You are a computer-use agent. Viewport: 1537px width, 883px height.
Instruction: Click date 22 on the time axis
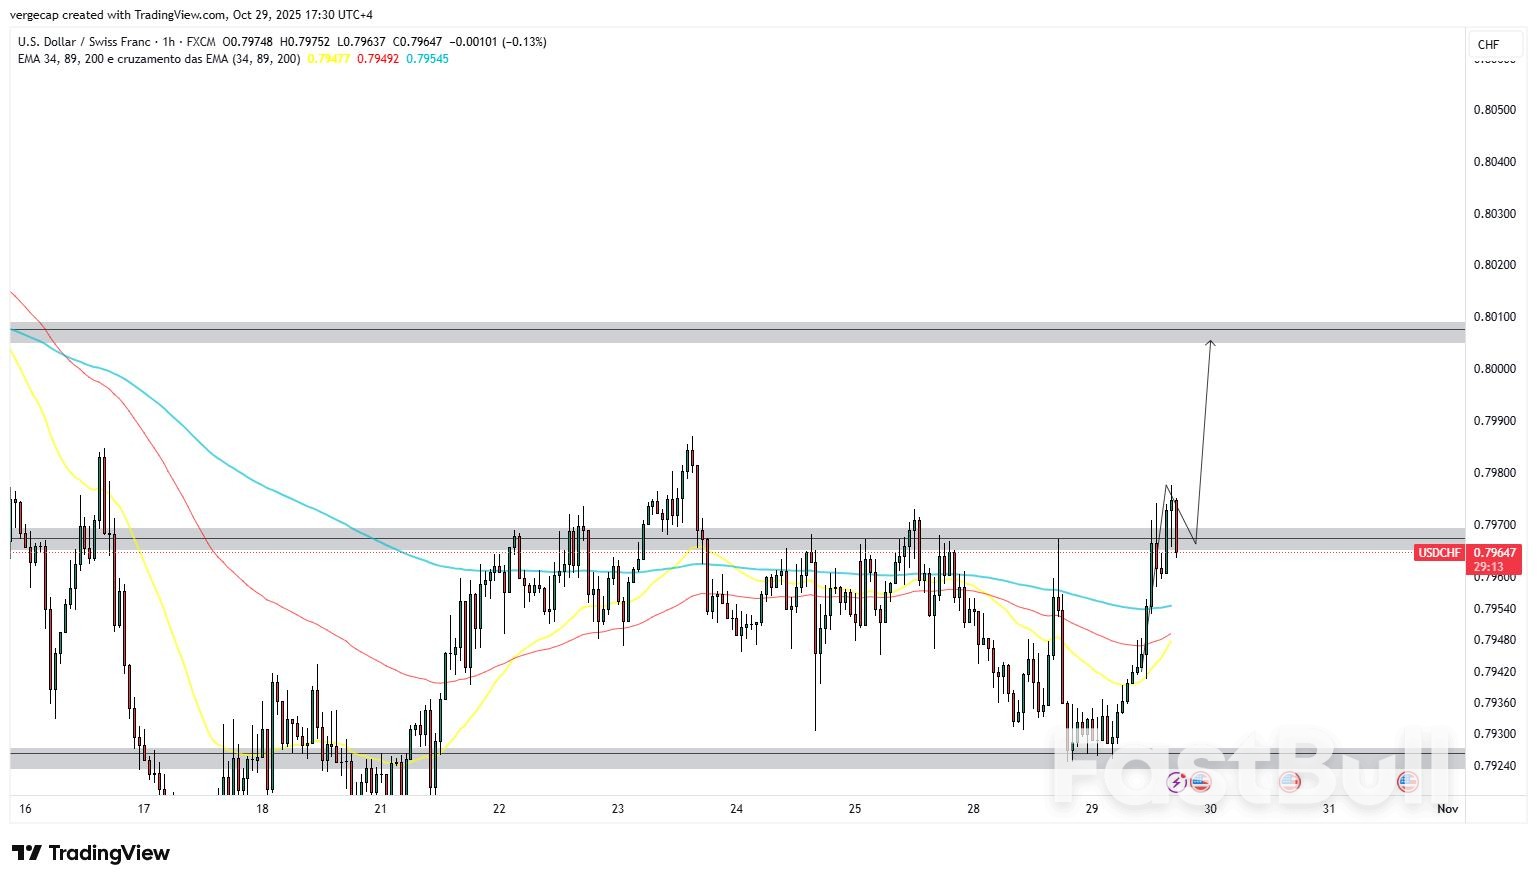click(499, 809)
